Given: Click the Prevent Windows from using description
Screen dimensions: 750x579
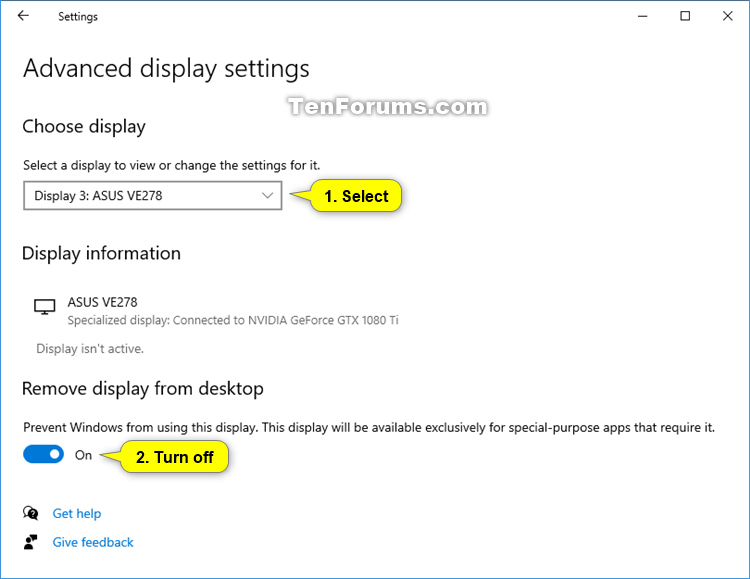Looking at the screenshot, I should (369, 427).
